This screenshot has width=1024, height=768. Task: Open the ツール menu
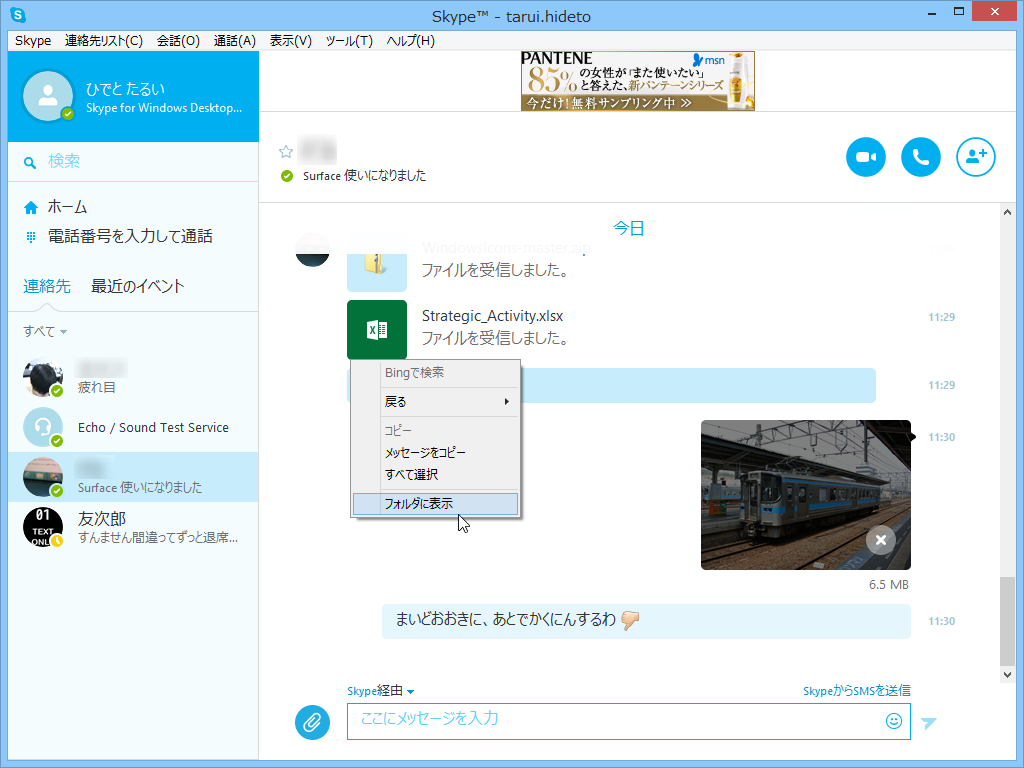(x=347, y=41)
